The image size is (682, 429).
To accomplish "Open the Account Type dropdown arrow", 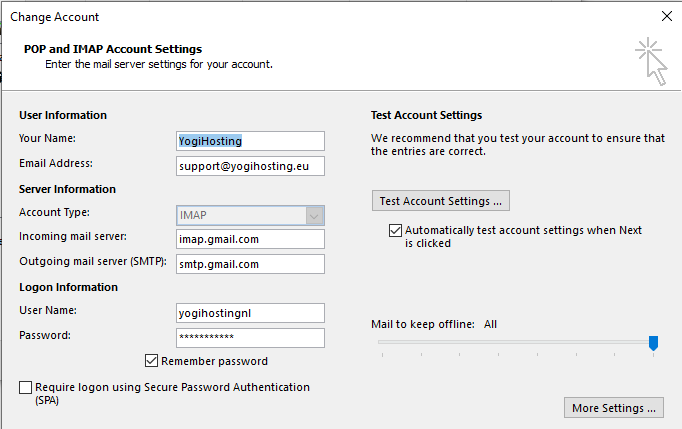I will tap(314, 216).
